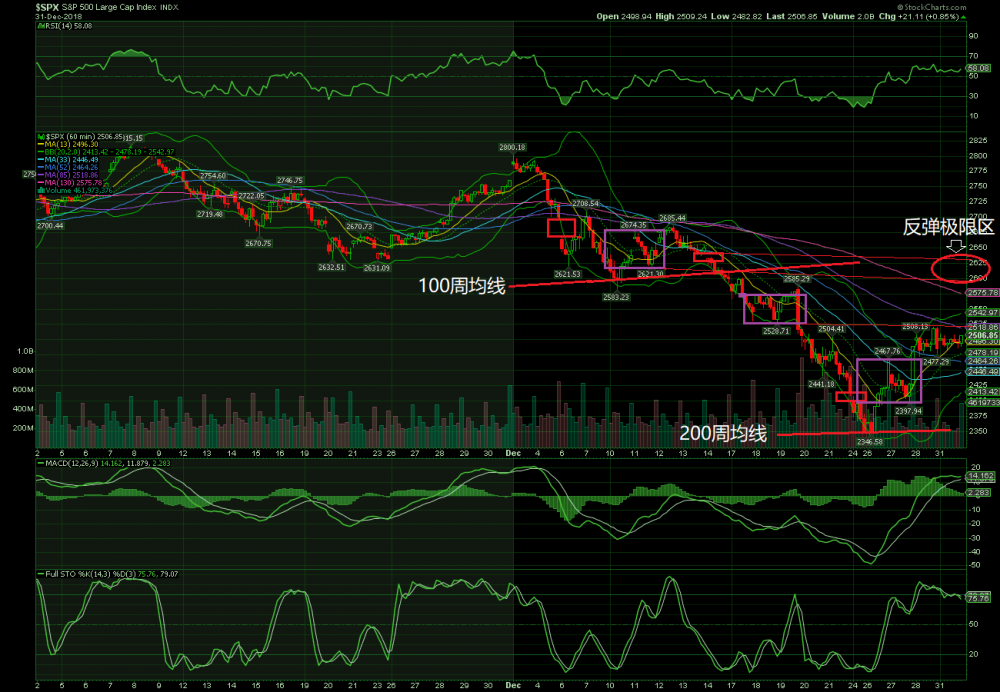Click the 200周均线 annotation text
The image size is (1000, 692).
(723, 433)
